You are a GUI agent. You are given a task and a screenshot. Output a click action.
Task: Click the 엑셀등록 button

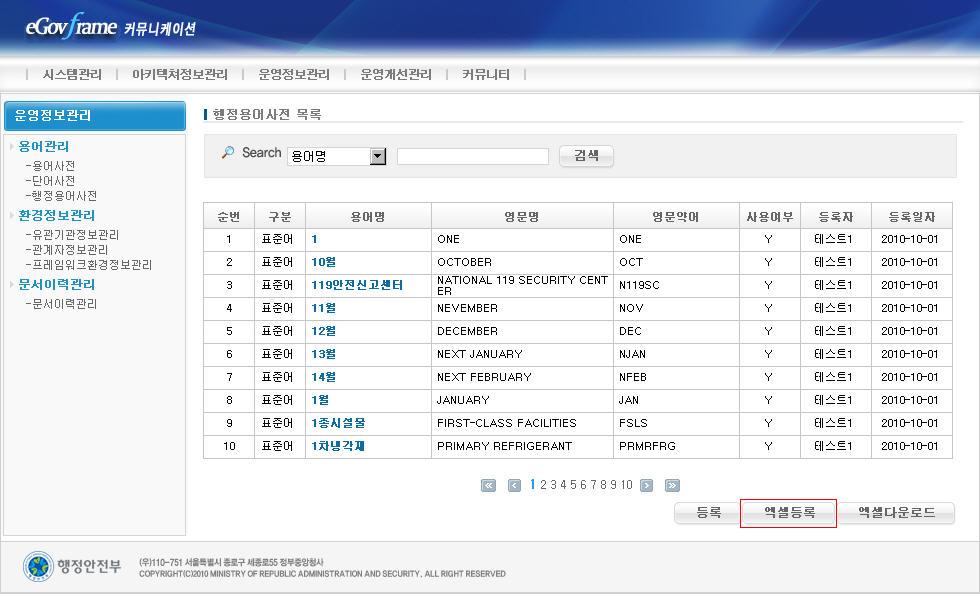(789, 513)
